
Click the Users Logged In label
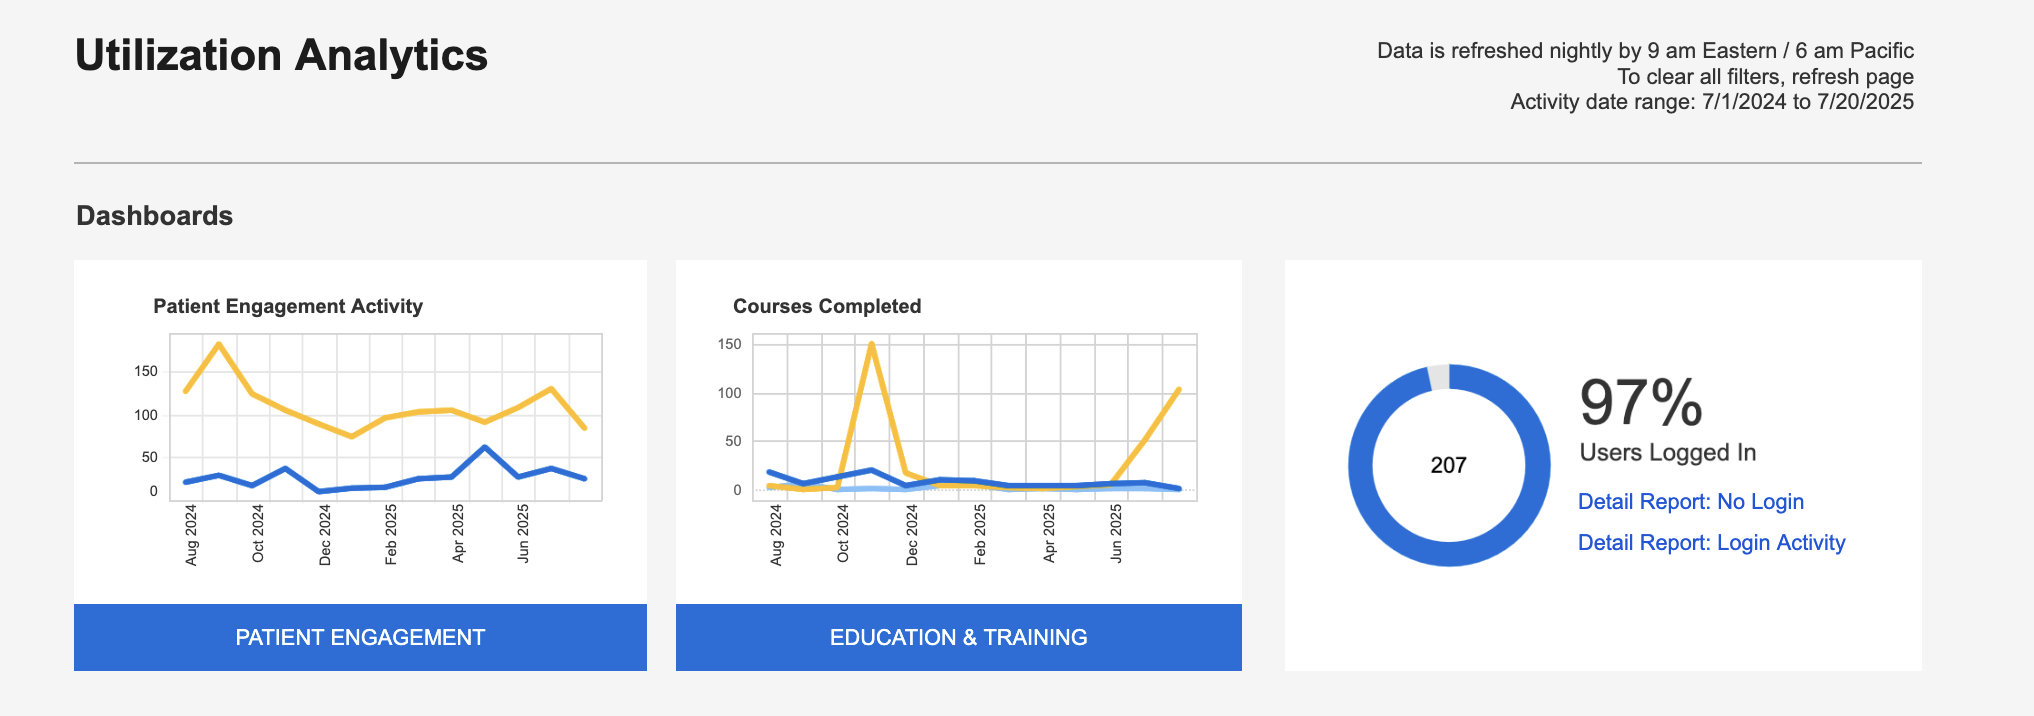pyautogui.click(x=1667, y=453)
